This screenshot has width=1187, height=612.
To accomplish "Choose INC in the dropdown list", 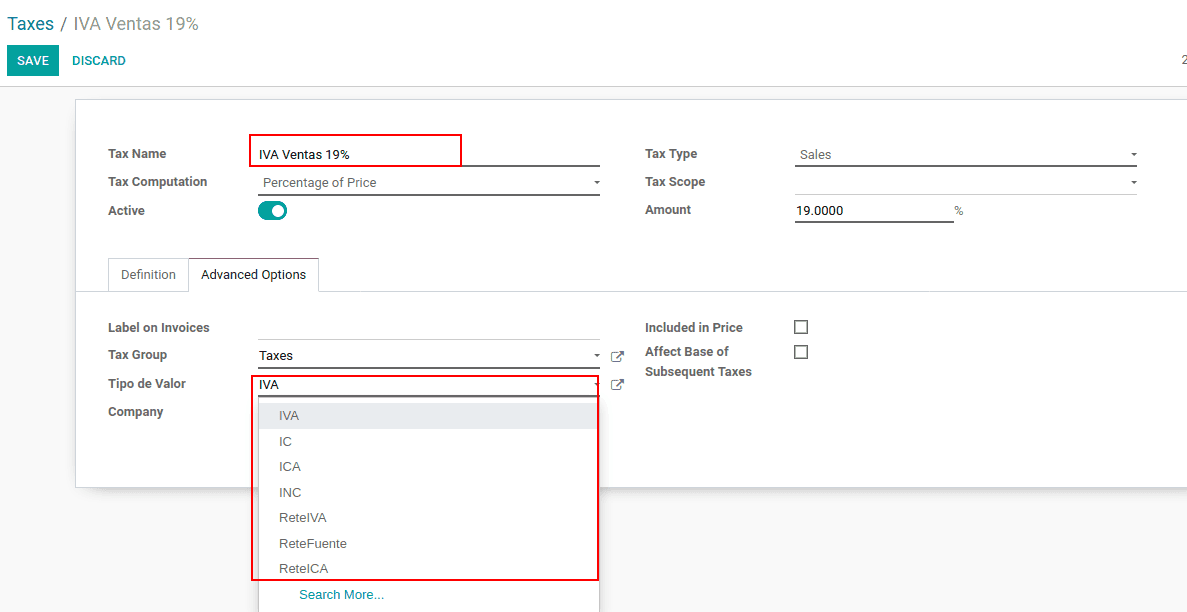I will click(428, 492).
